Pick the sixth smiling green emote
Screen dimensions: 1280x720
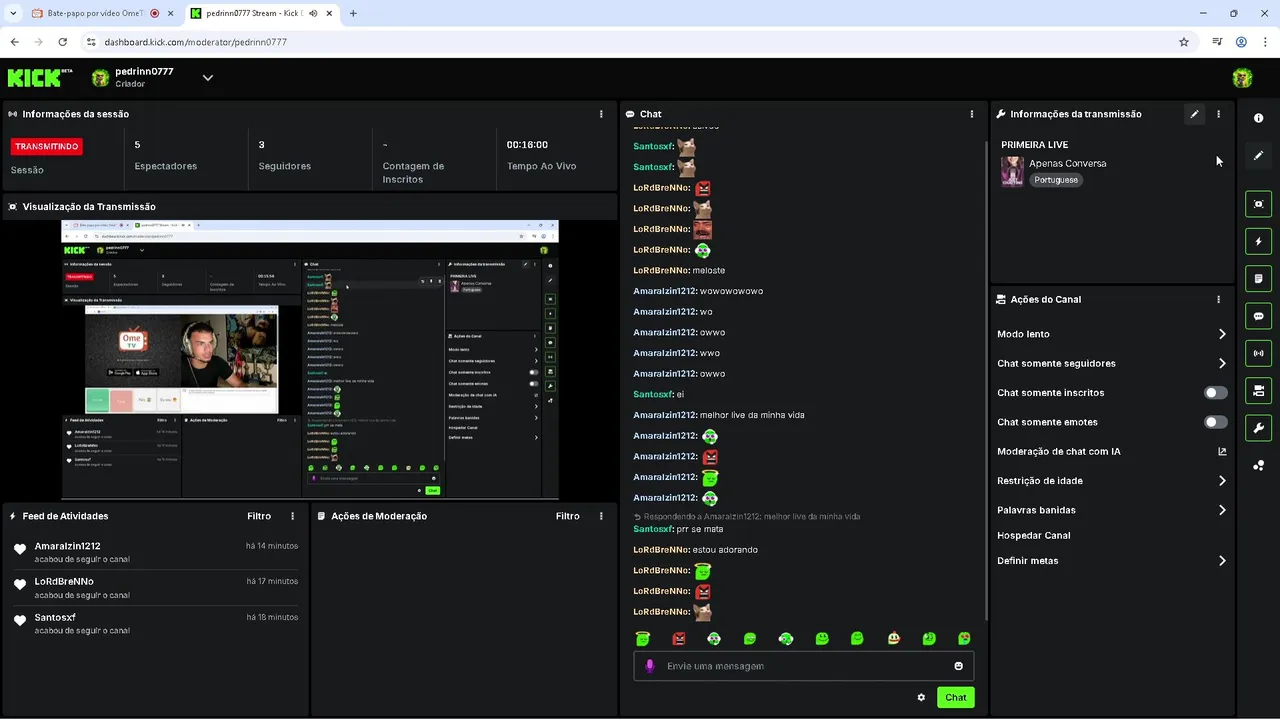pos(822,638)
